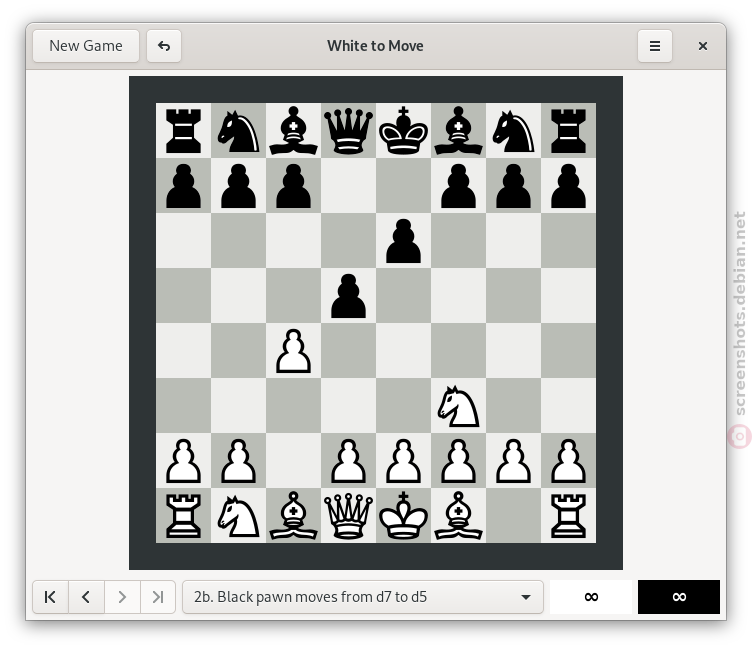Click the black knight on b8

[x=238, y=130]
